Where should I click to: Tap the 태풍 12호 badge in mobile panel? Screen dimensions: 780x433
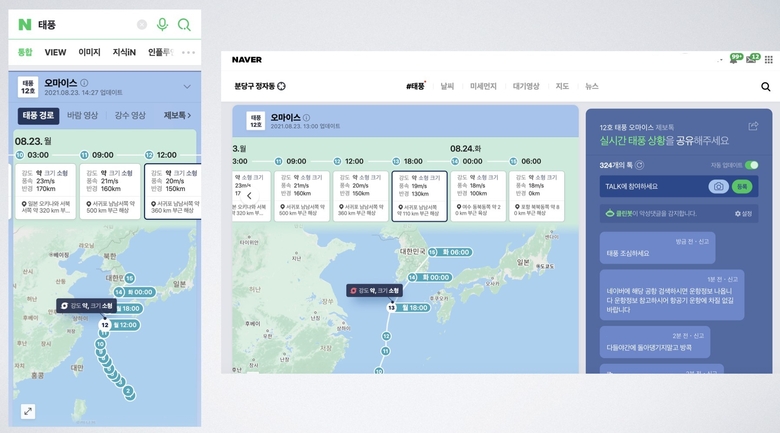28,87
